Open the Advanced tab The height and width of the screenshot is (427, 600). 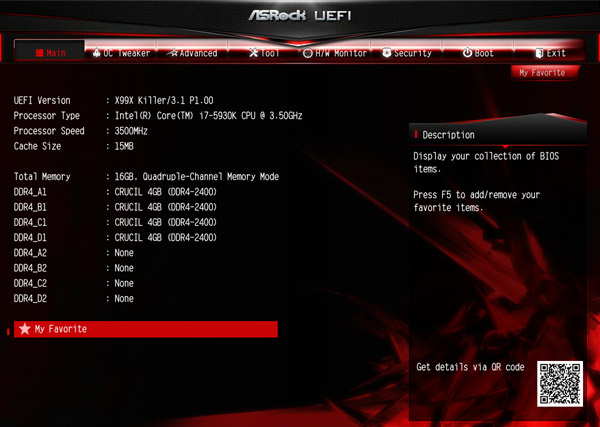pyautogui.click(x=192, y=52)
